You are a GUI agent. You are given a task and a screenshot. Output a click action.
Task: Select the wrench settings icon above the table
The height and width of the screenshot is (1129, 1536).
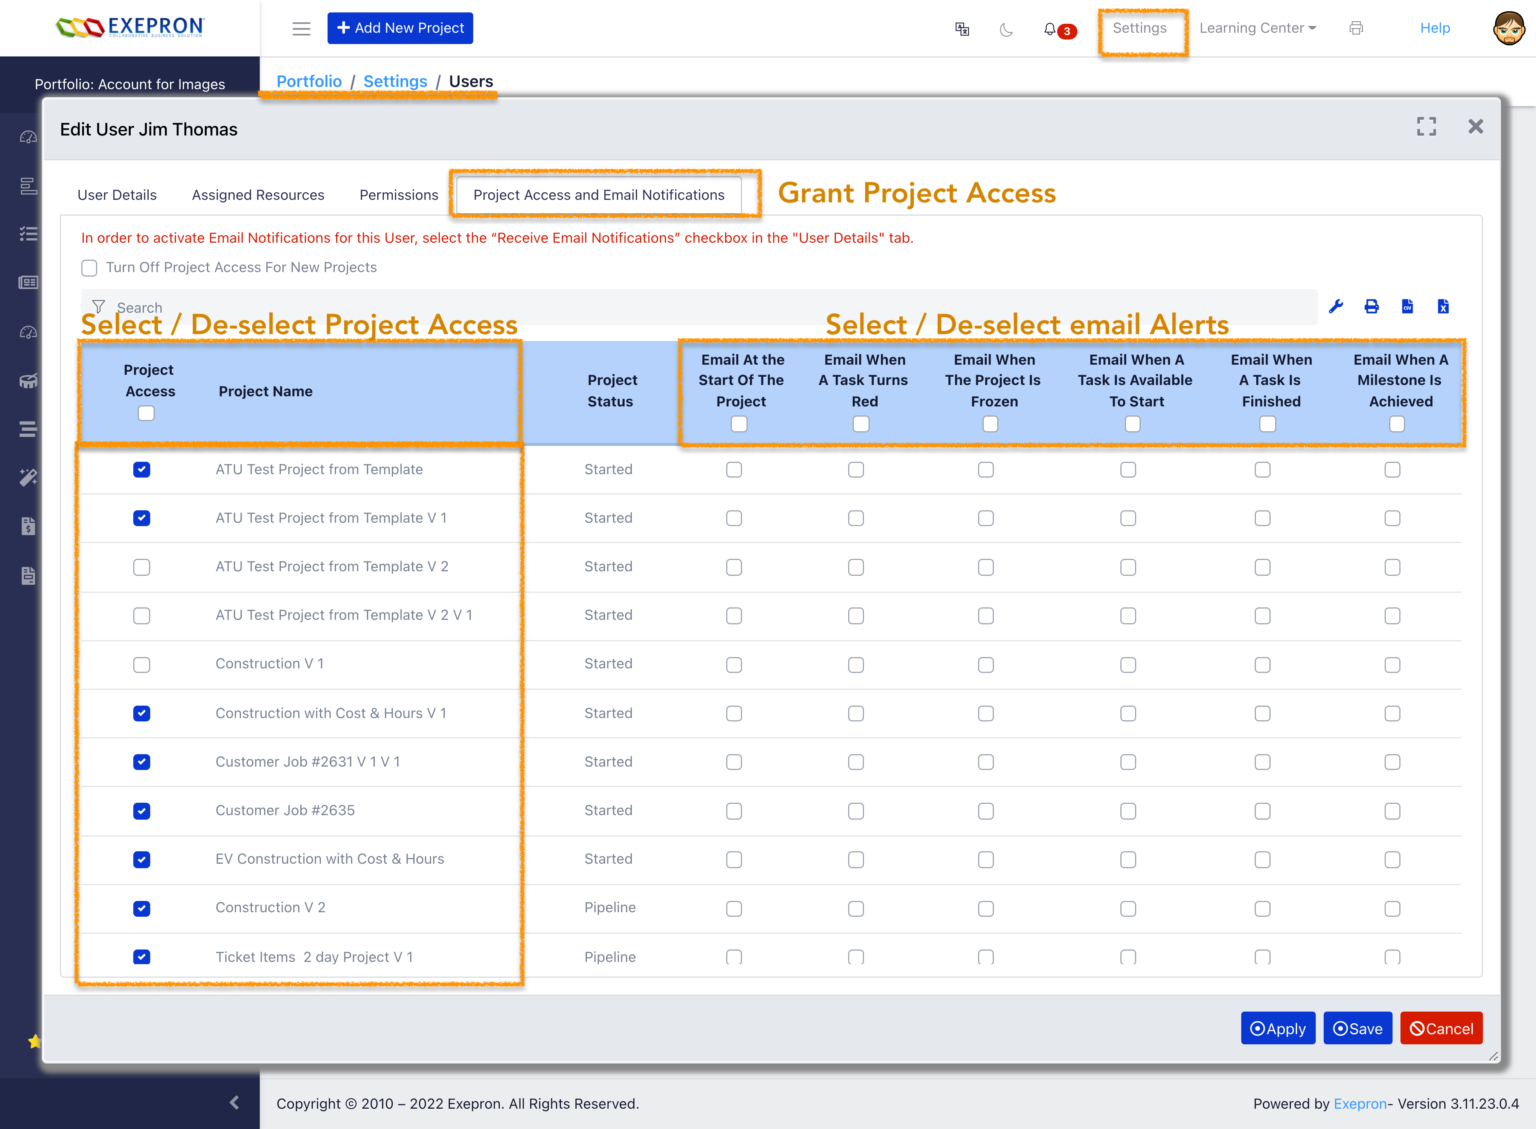coord(1336,306)
